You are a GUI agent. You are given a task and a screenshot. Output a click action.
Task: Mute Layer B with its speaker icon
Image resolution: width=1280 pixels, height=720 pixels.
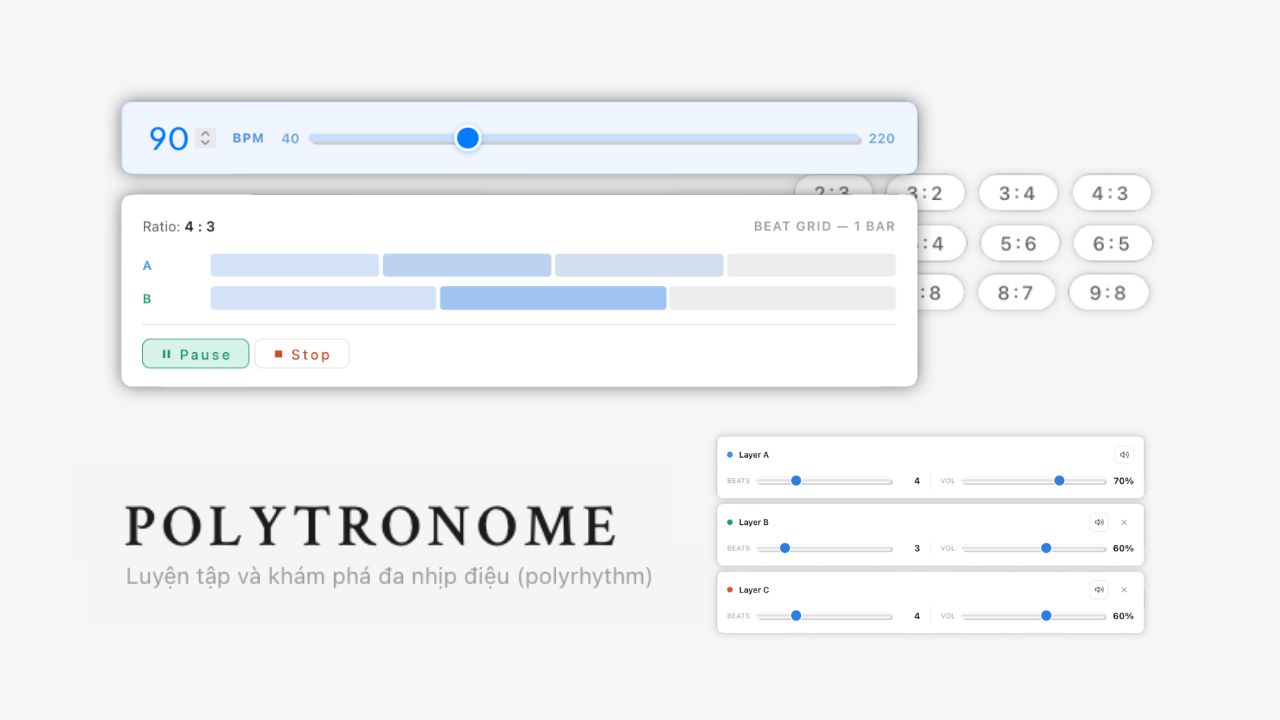(1099, 522)
